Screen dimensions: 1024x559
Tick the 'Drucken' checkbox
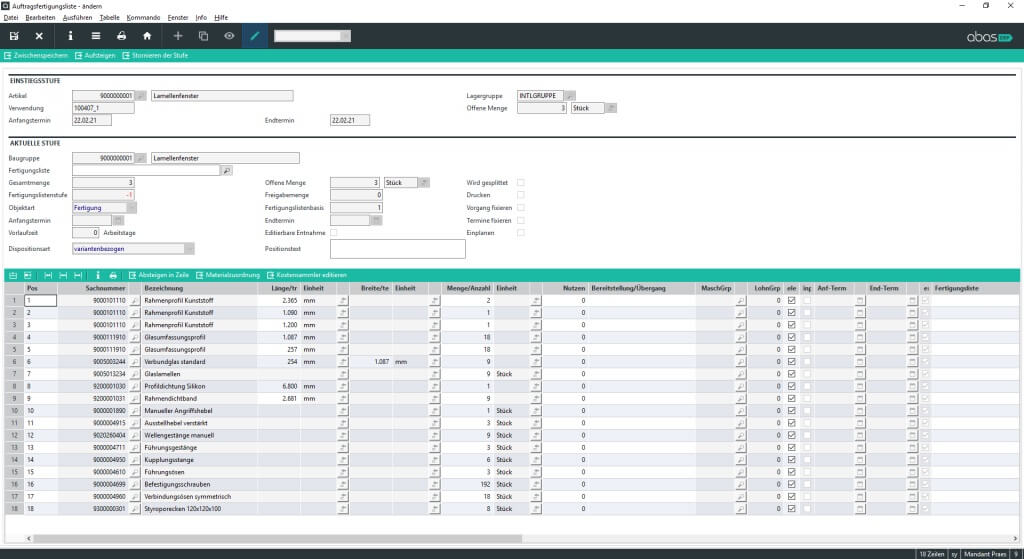520,195
